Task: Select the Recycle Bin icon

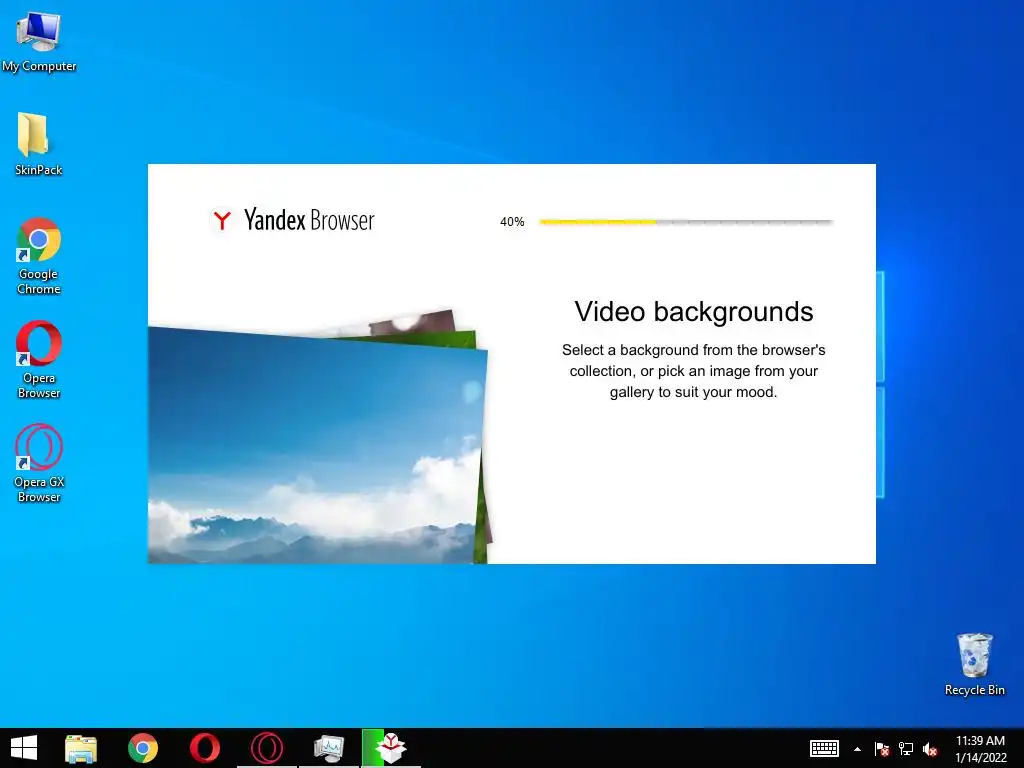Action: point(974,664)
